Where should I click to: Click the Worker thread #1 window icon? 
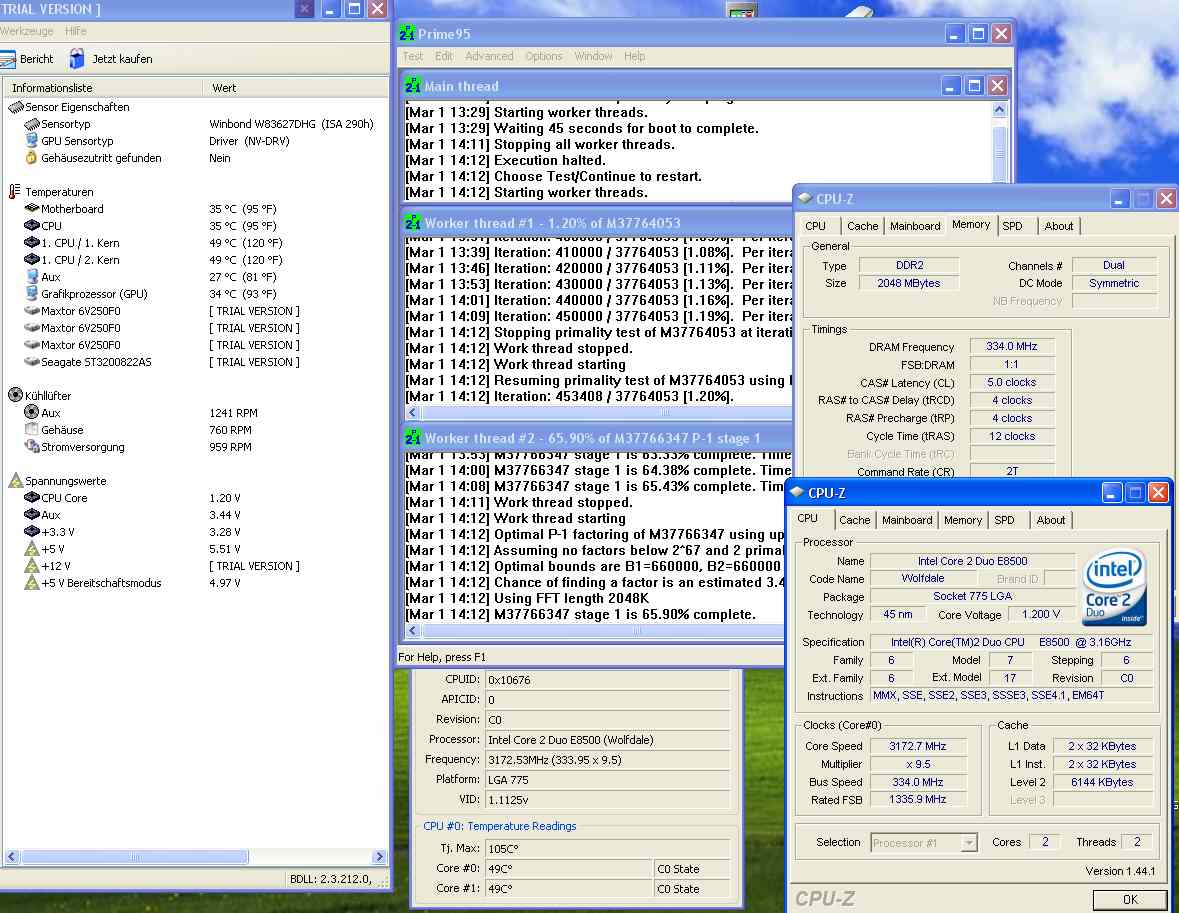[413, 223]
